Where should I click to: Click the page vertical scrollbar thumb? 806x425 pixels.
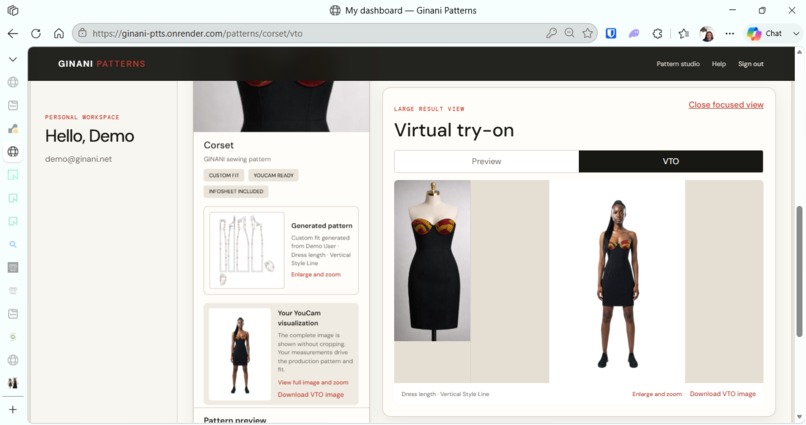[799, 271]
